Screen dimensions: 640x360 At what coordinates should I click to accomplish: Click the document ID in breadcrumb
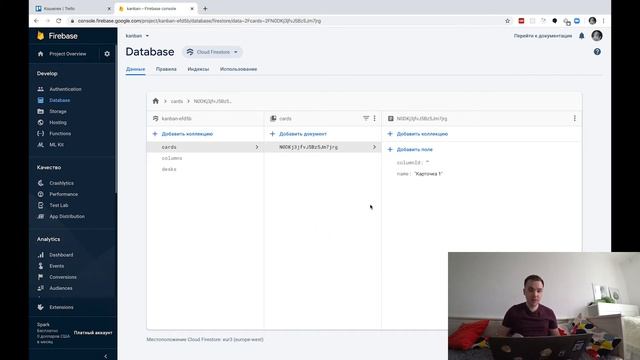coord(212,101)
